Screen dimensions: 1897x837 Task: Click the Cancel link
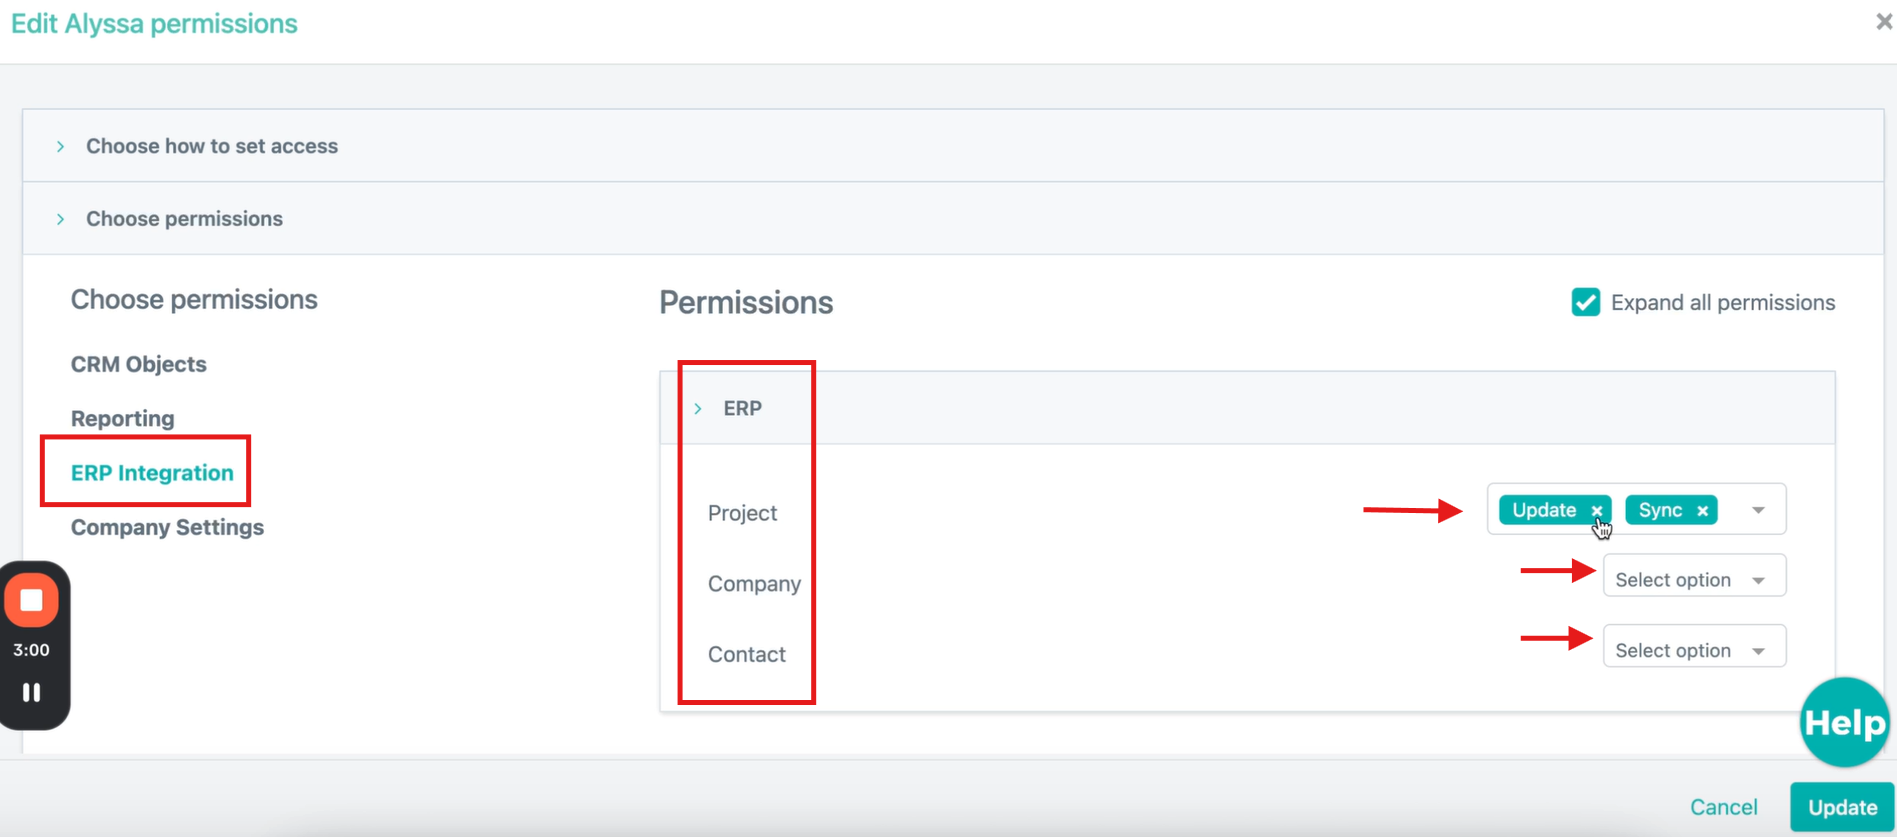pos(1723,807)
